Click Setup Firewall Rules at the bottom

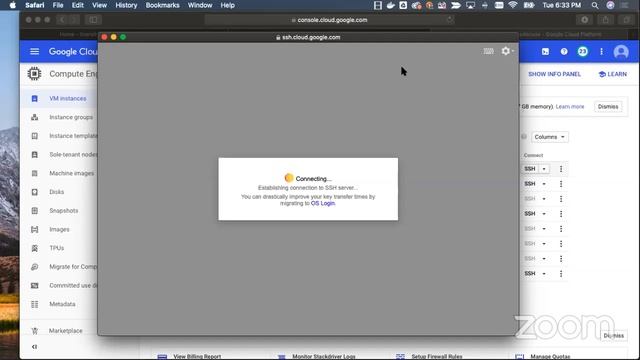coord(437,357)
